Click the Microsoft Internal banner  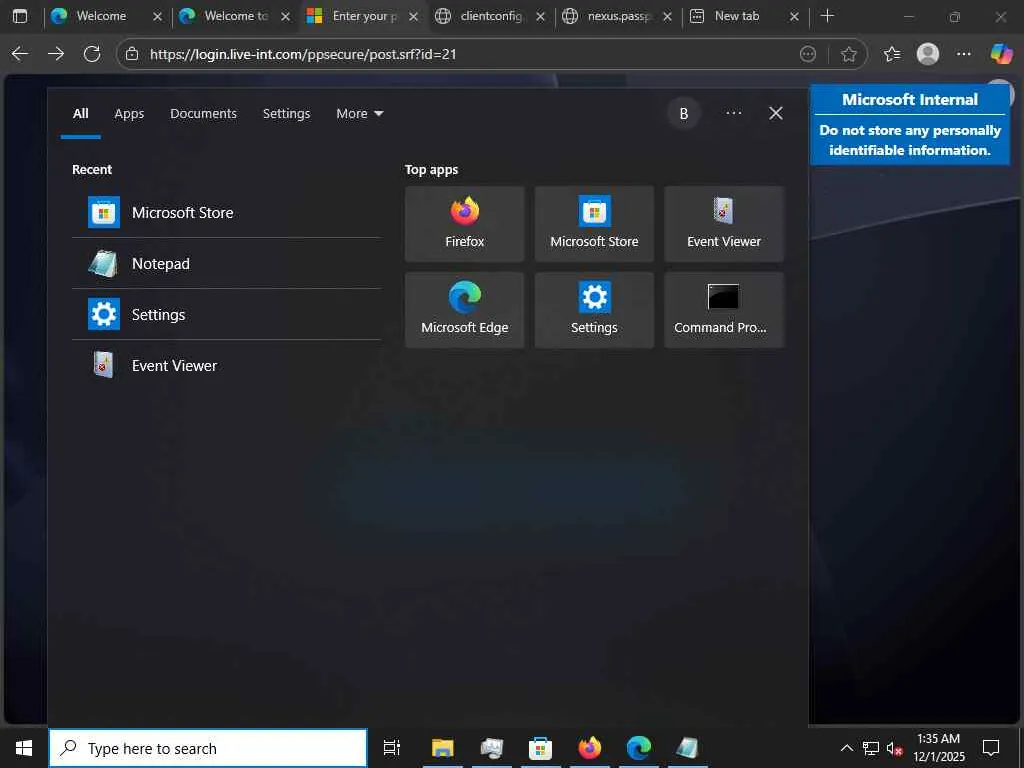(x=910, y=125)
